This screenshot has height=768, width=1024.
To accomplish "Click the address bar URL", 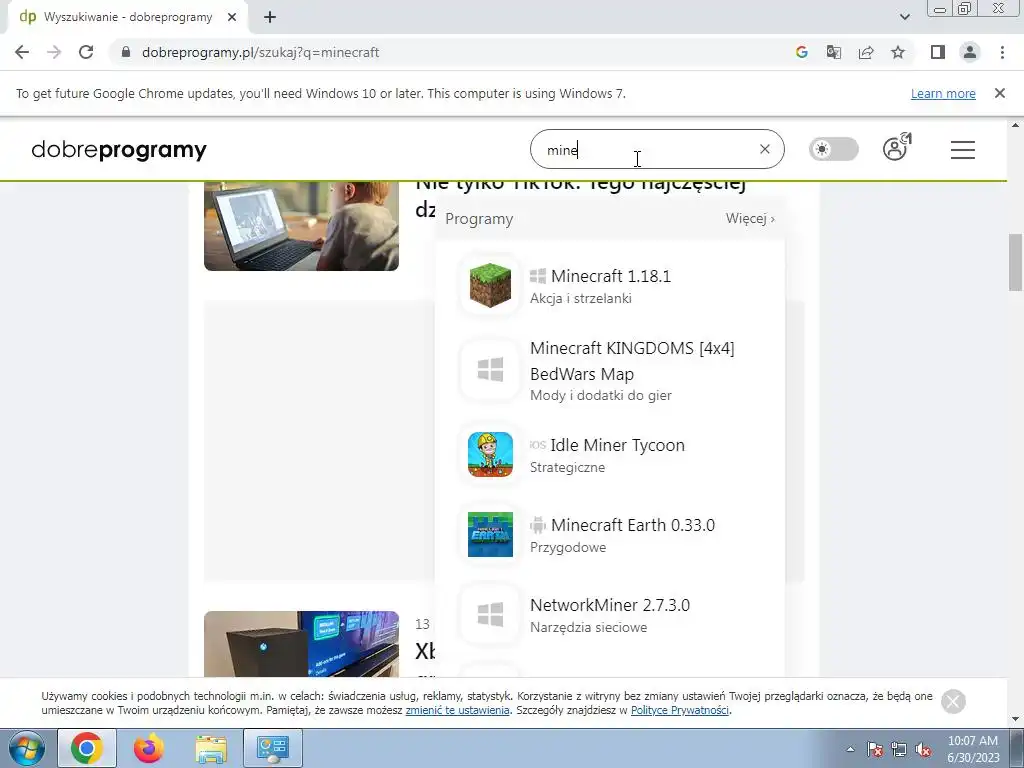I will (x=261, y=52).
